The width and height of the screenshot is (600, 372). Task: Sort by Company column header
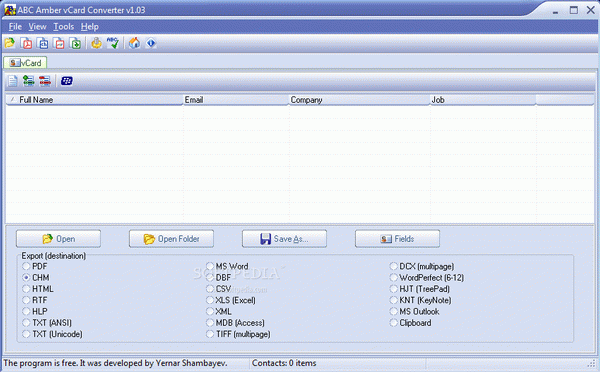(x=359, y=100)
